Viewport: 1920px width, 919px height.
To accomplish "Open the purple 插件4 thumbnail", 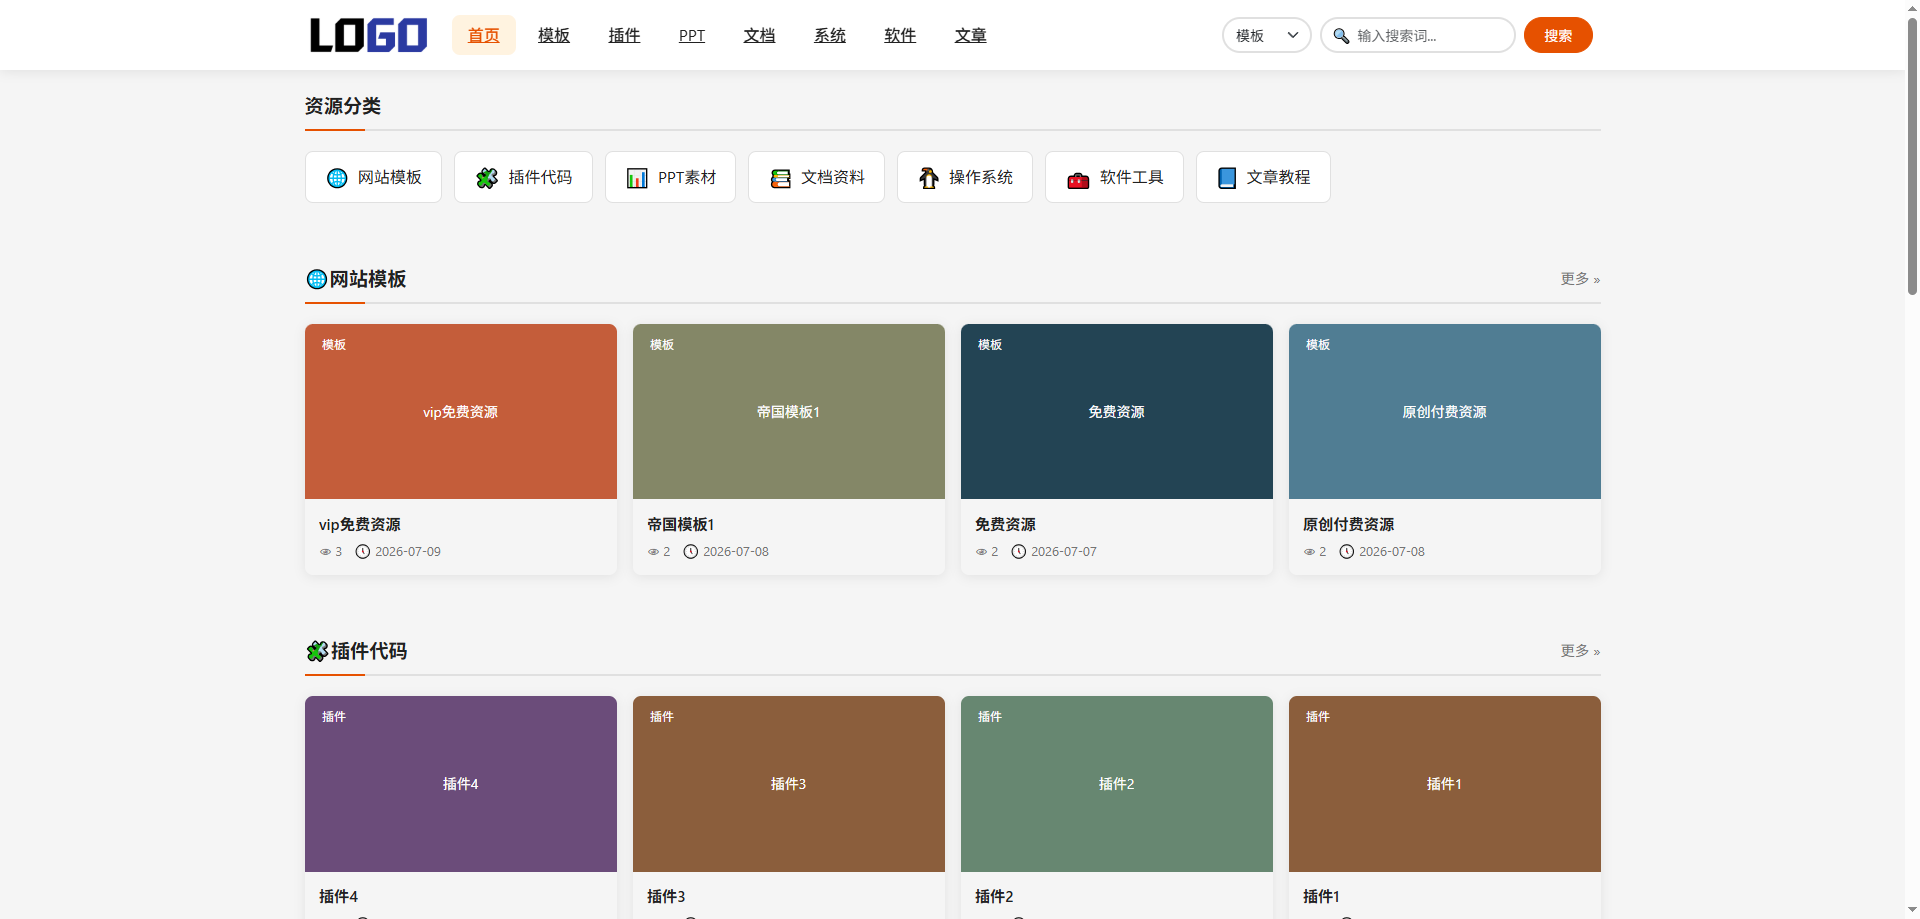I will (x=461, y=784).
